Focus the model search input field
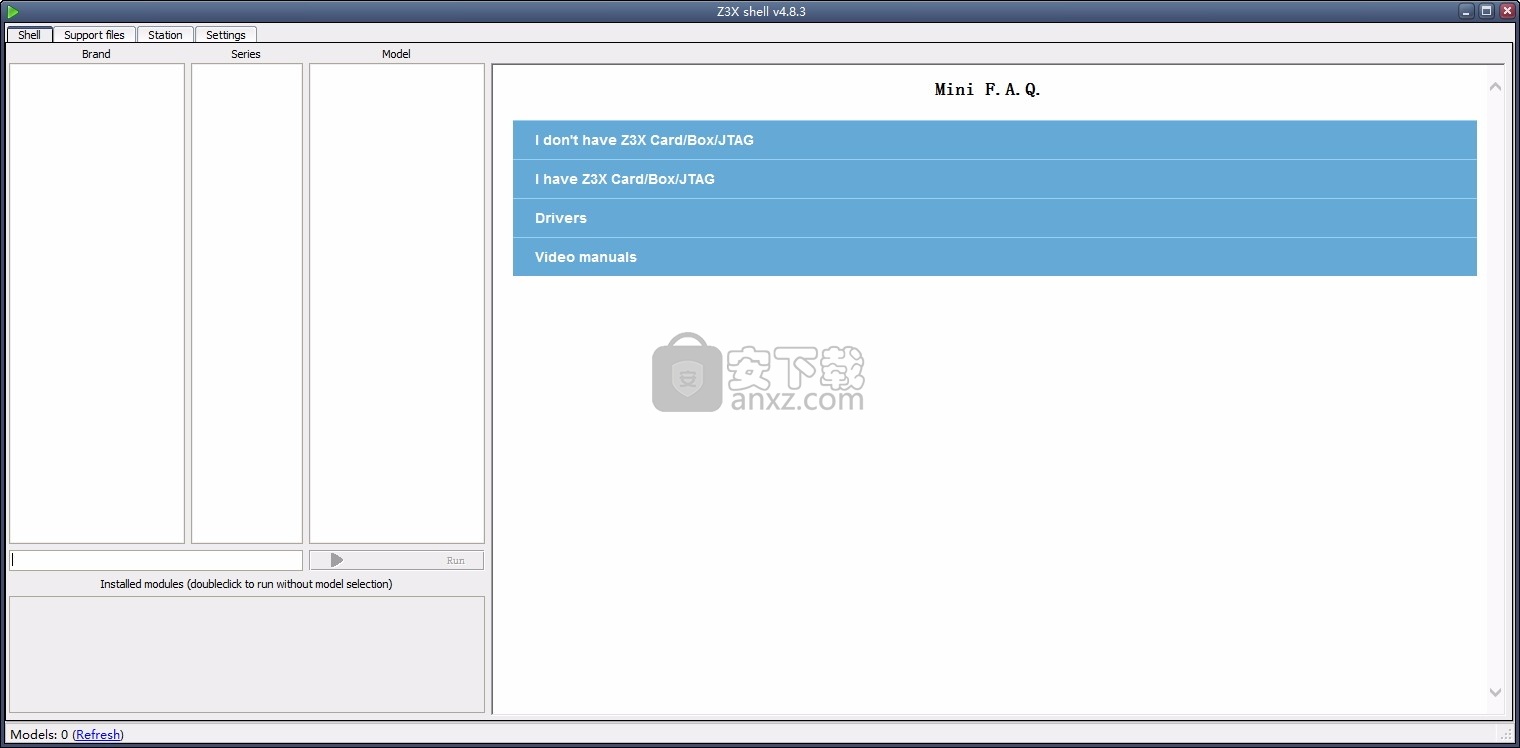 [x=156, y=560]
